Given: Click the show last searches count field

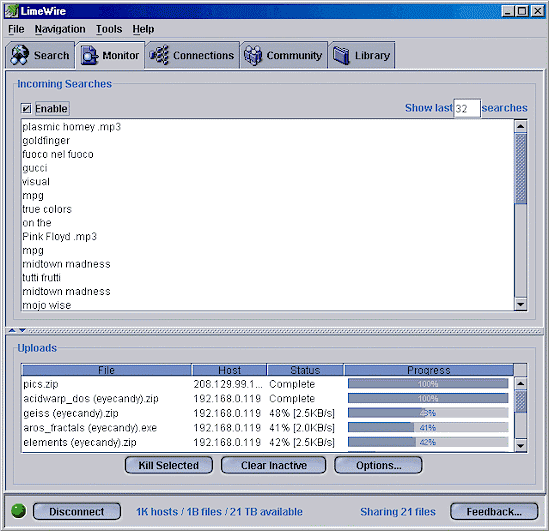Looking at the screenshot, I should 467,108.
